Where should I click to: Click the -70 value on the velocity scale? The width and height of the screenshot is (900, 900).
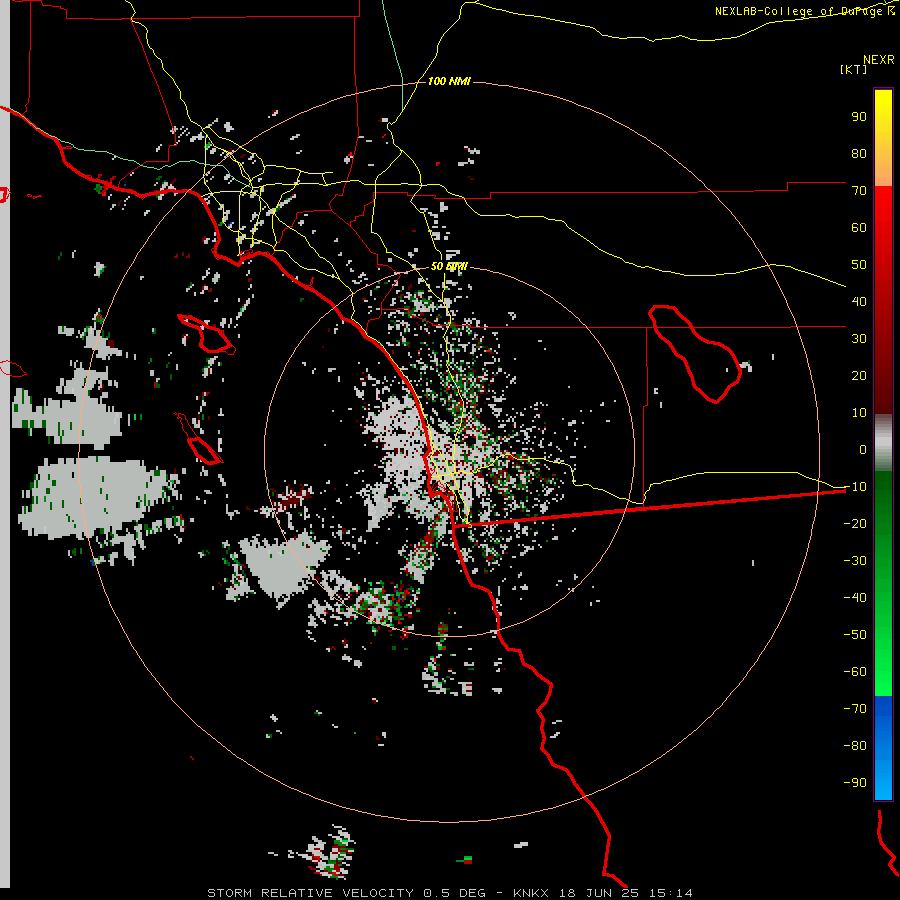pos(855,709)
